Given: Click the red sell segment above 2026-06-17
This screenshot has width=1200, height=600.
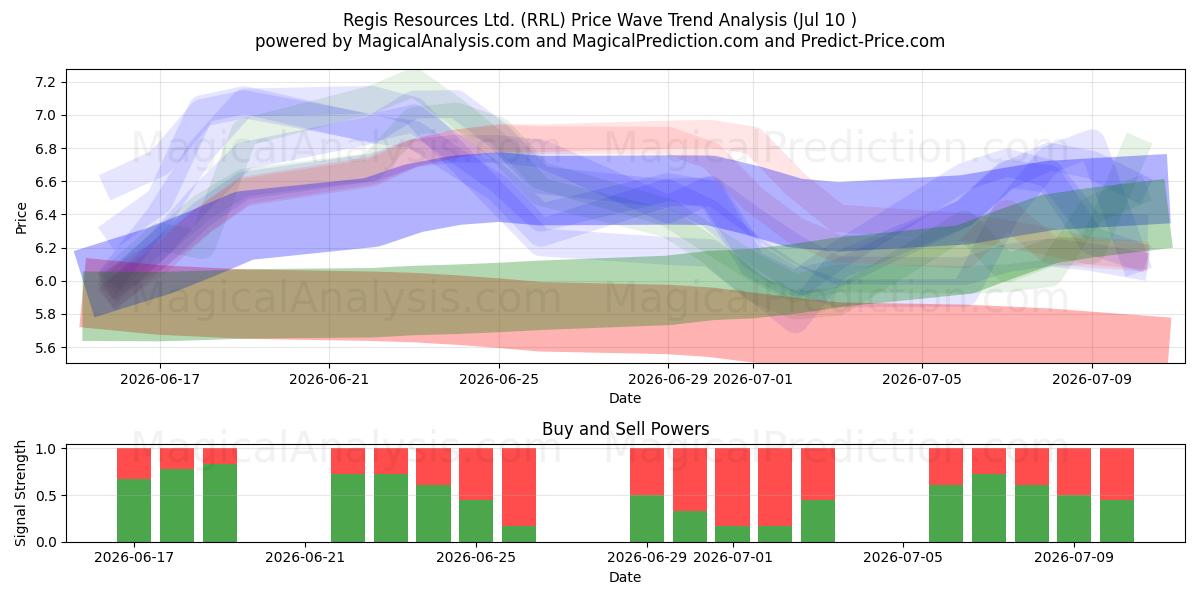Looking at the screenshot, I should (x=134, y=464).
